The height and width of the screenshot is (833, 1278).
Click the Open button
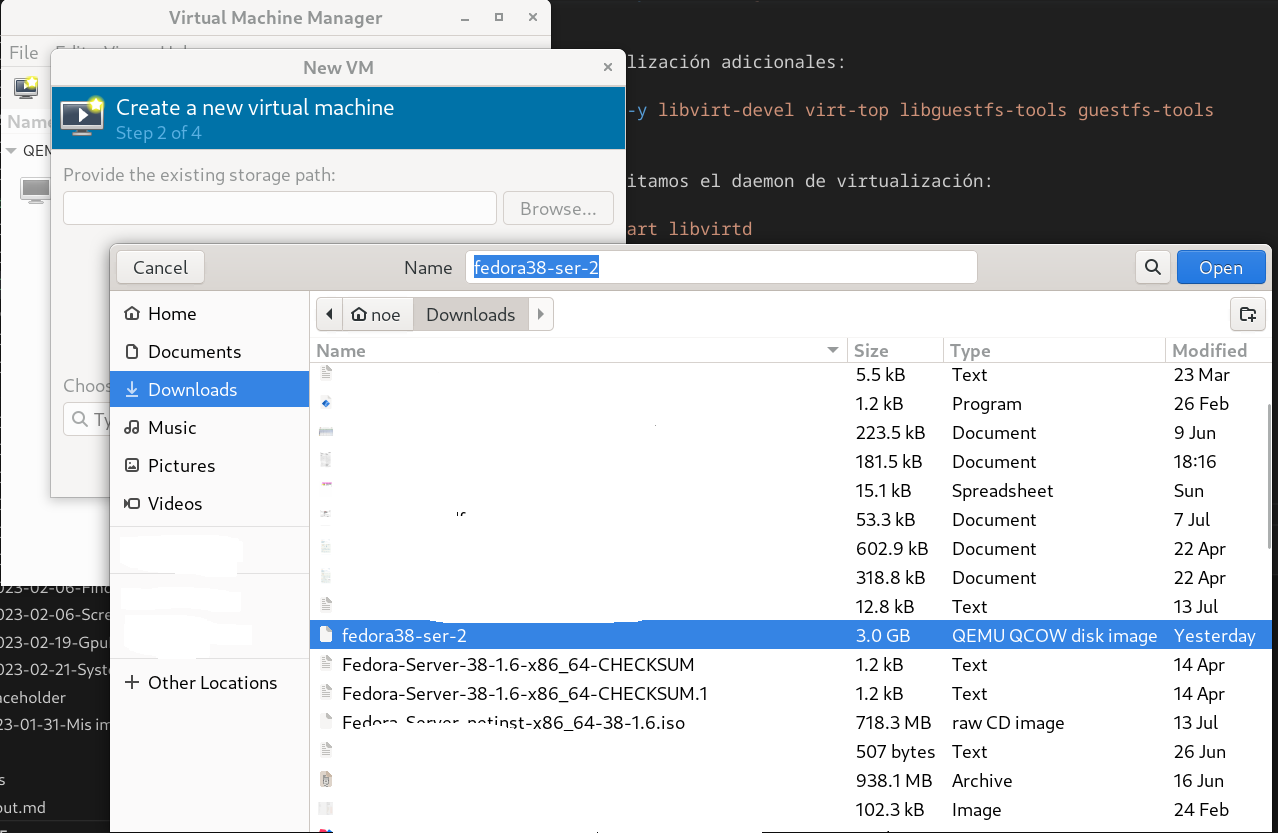1221,267
